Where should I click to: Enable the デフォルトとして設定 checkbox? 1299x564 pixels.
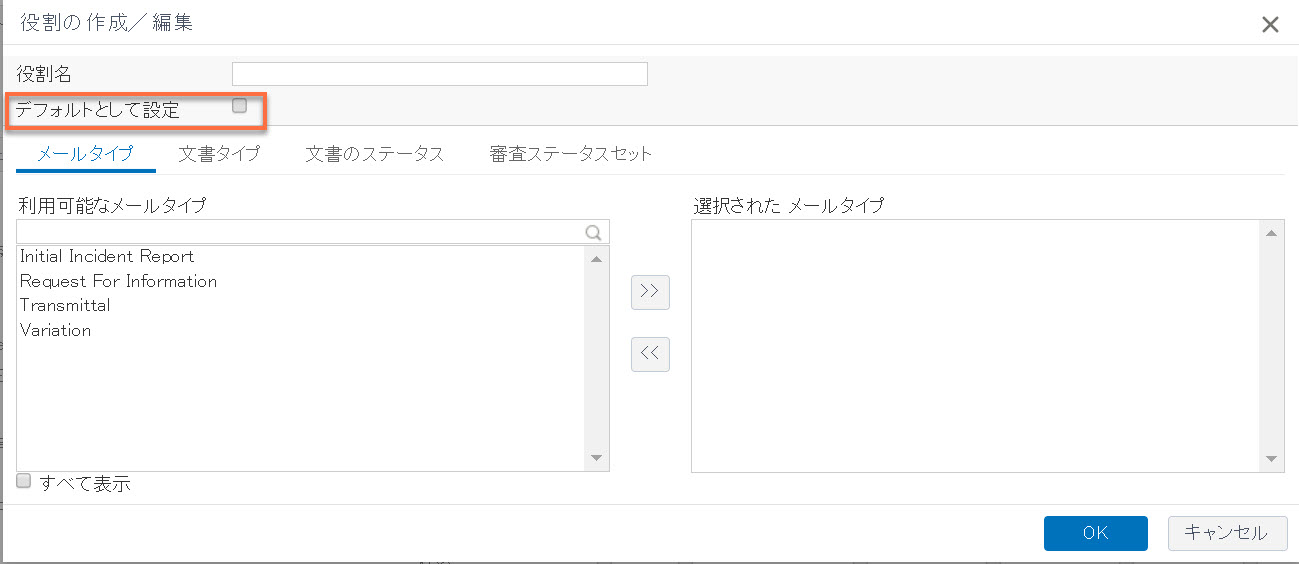pyautogui.click(x=239, y=106)
